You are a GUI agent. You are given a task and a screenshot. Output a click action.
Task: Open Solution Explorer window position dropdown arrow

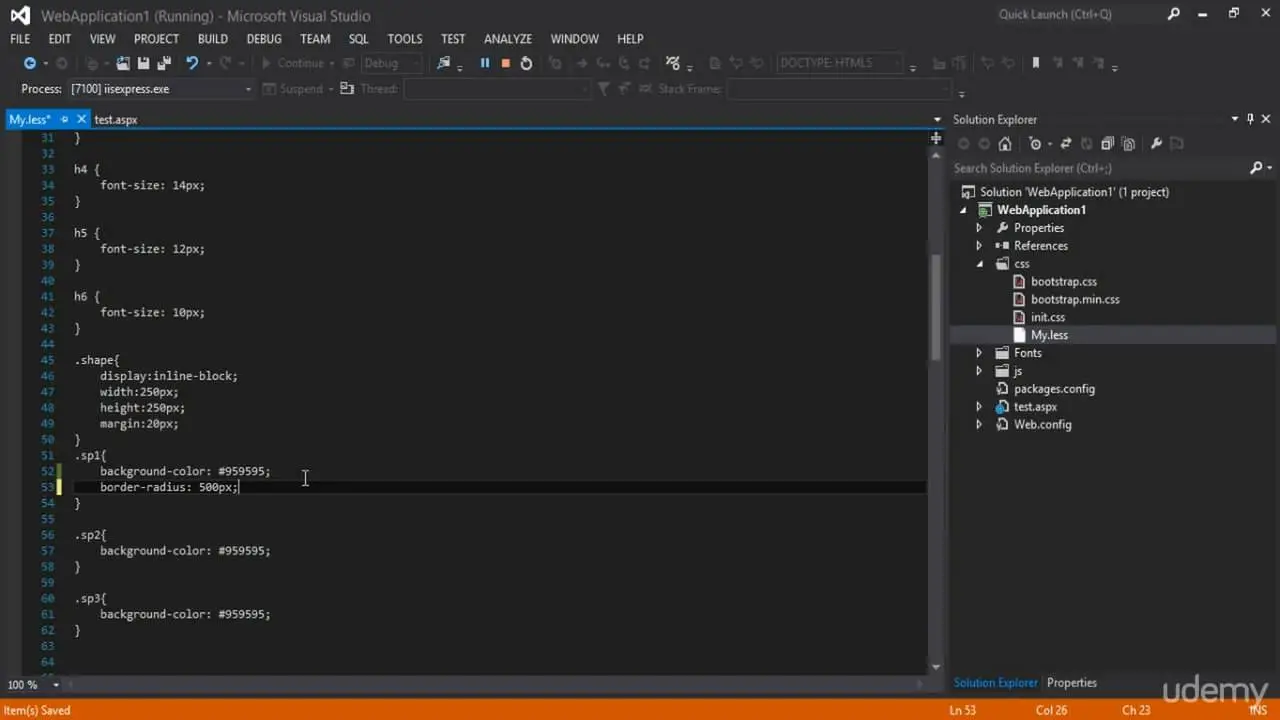pyautogui.click(x=1235, y=119)
